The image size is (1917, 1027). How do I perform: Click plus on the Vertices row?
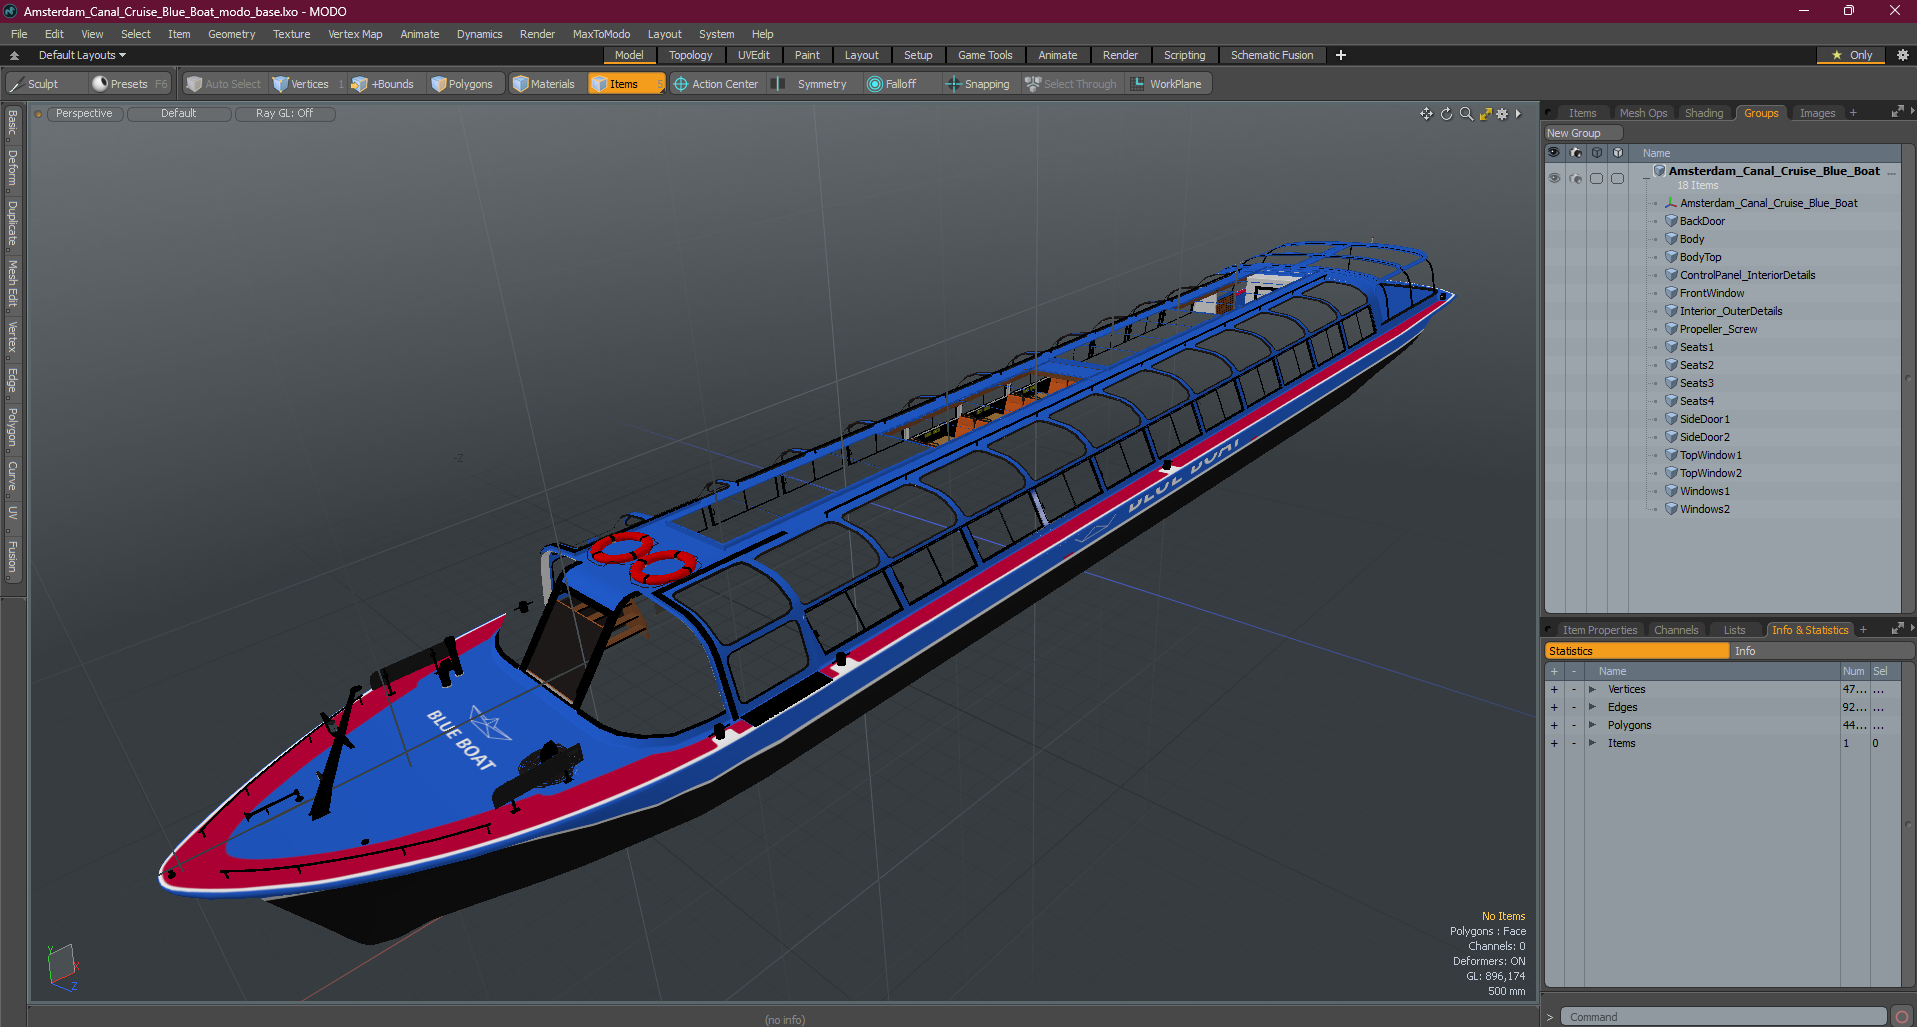[1554, 689]
